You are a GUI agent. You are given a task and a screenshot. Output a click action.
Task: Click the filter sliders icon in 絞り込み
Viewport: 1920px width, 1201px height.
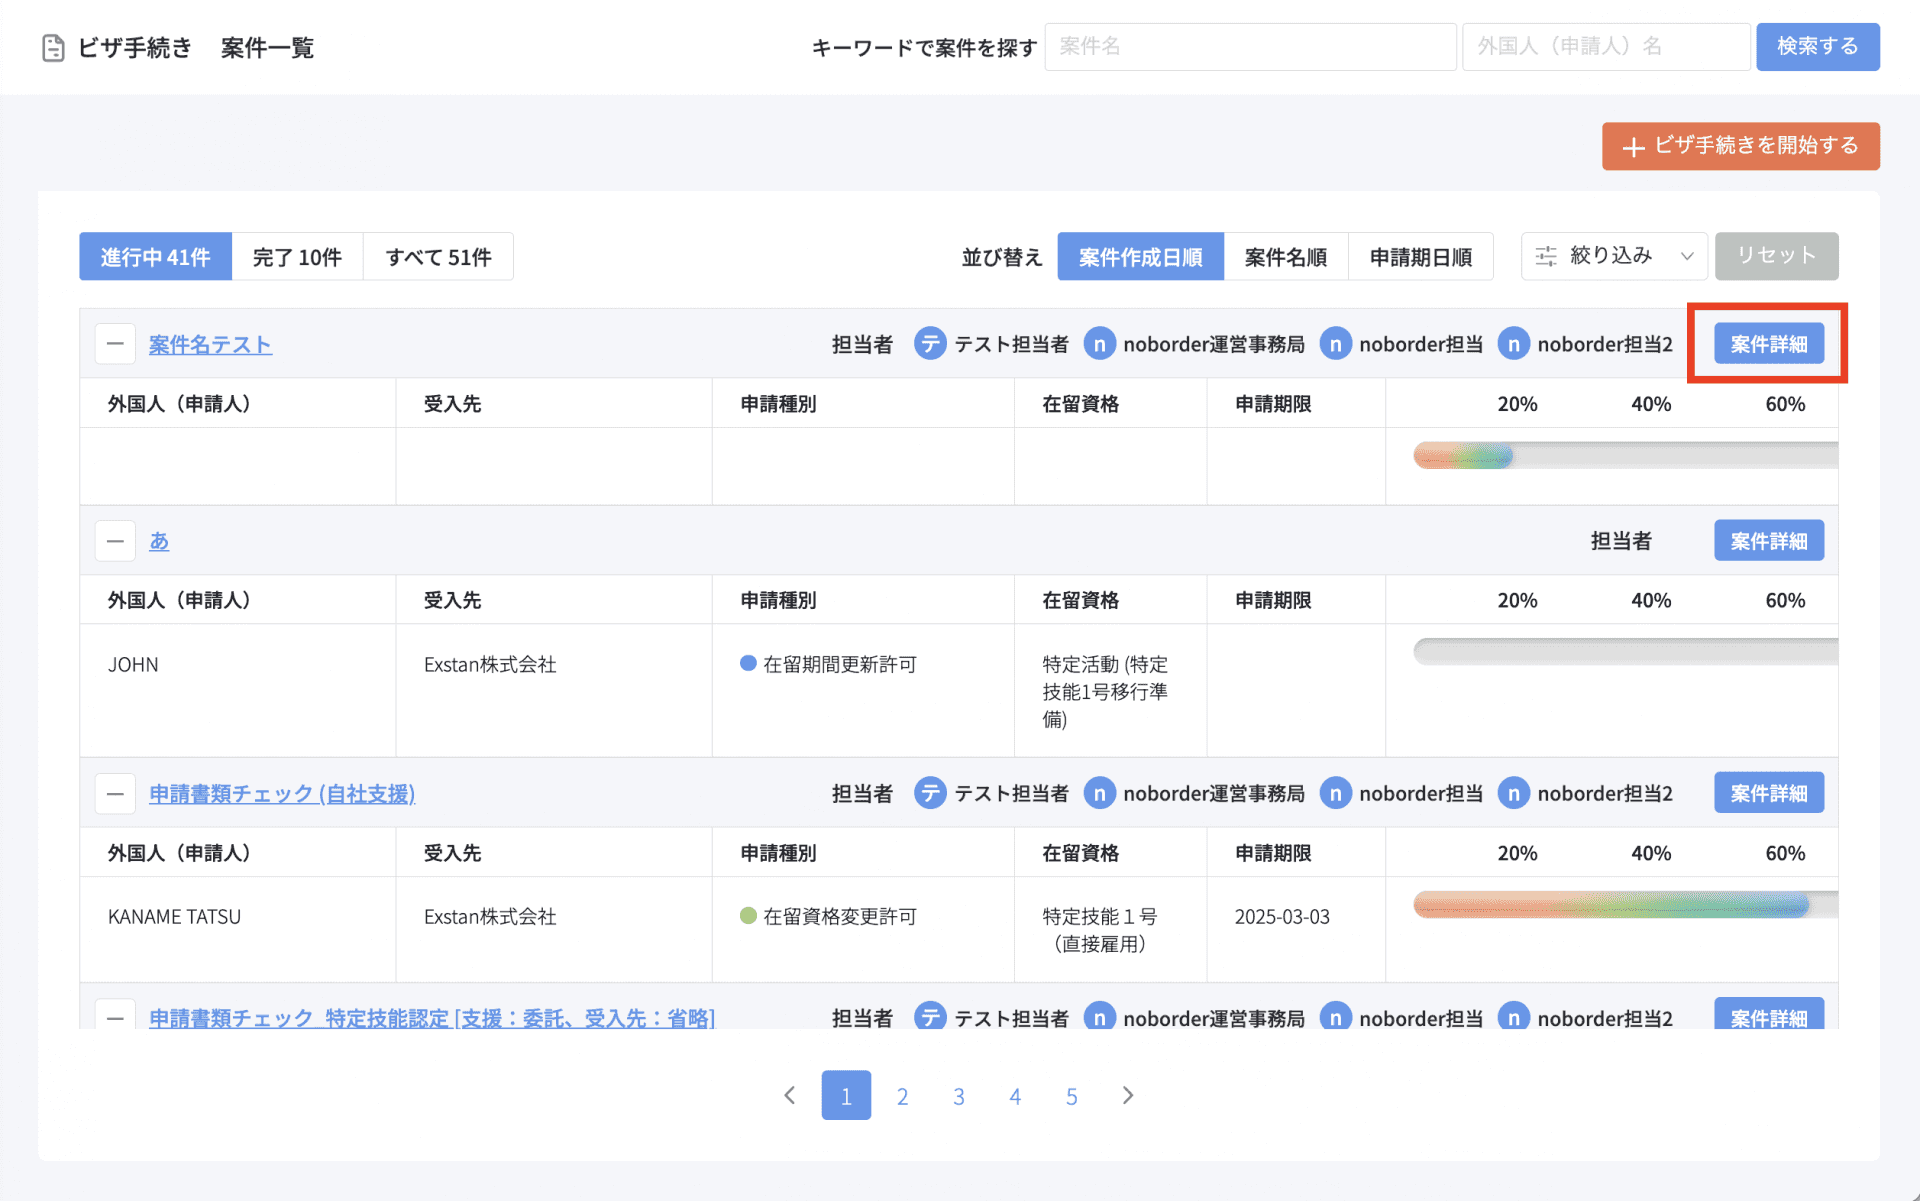pos(1546,256)
